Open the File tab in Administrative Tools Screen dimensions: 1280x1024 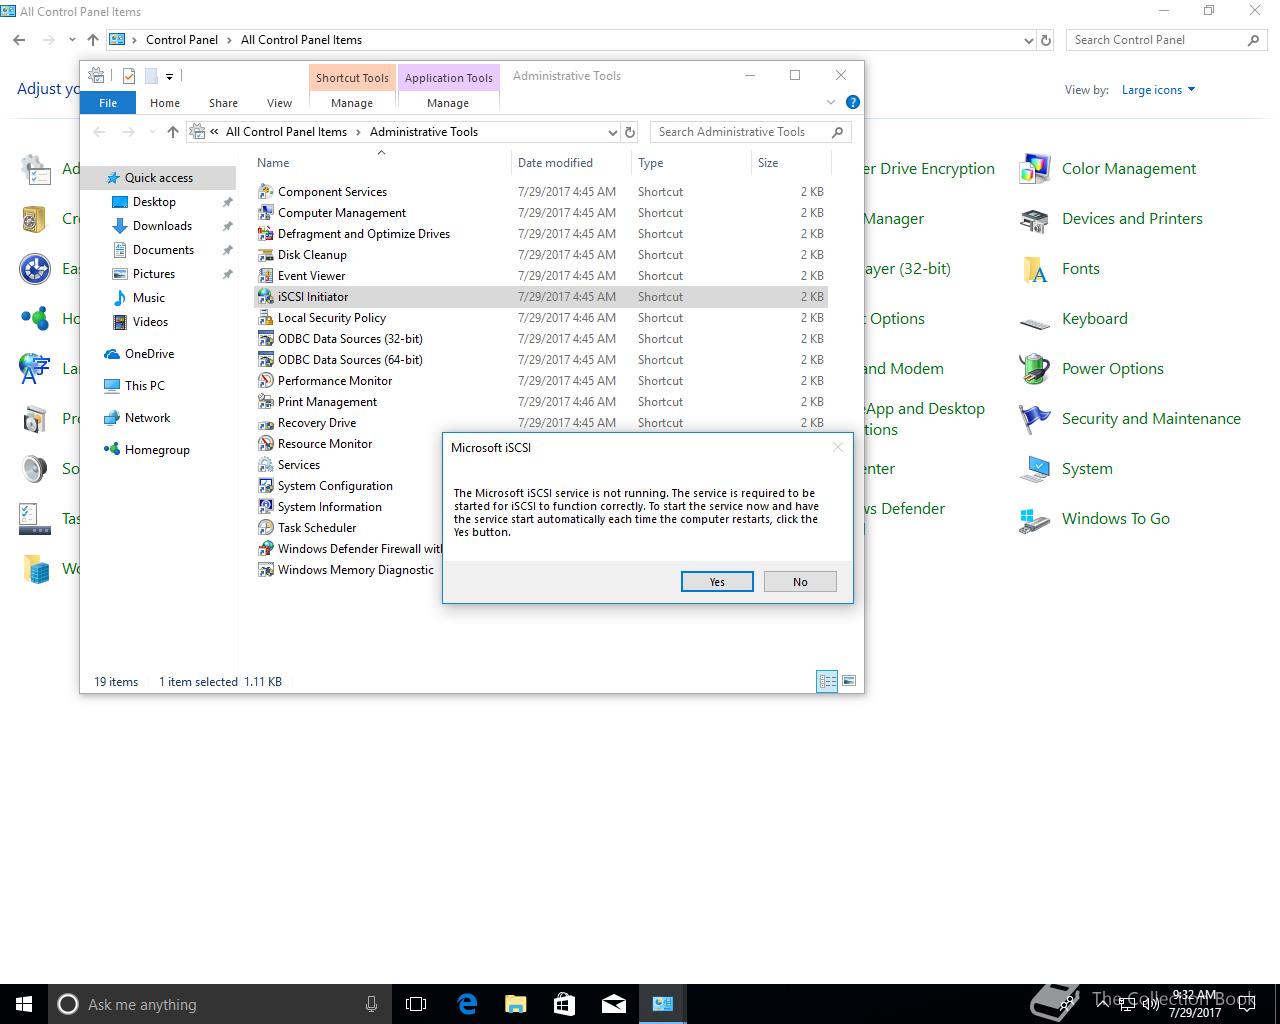[108, 103]
